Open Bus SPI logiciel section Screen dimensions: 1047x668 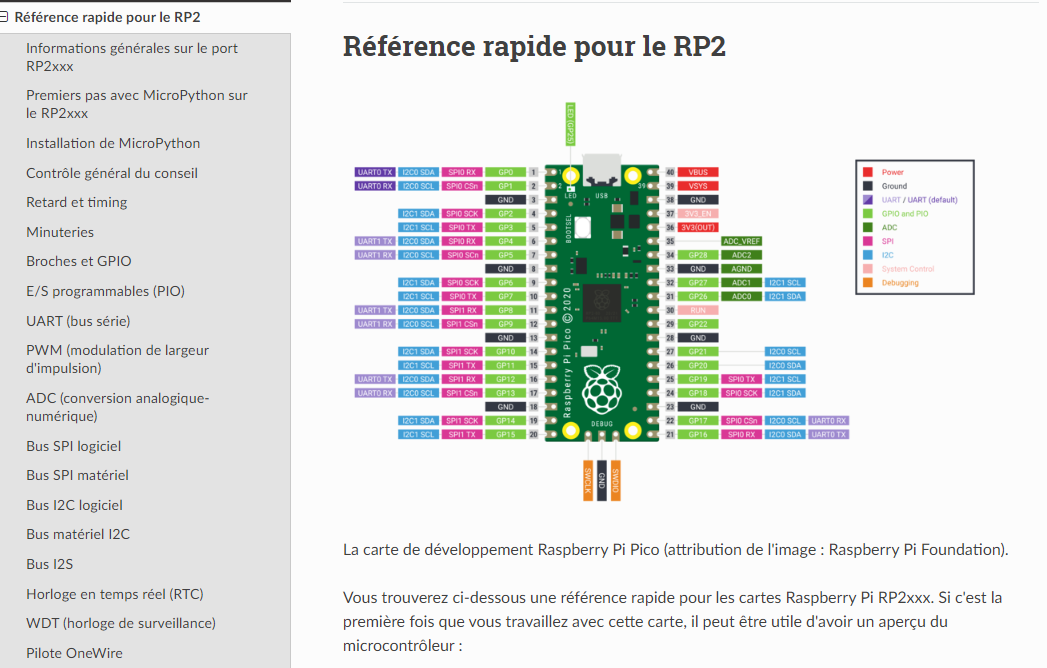pyautogui.click(x=73, y=446)
